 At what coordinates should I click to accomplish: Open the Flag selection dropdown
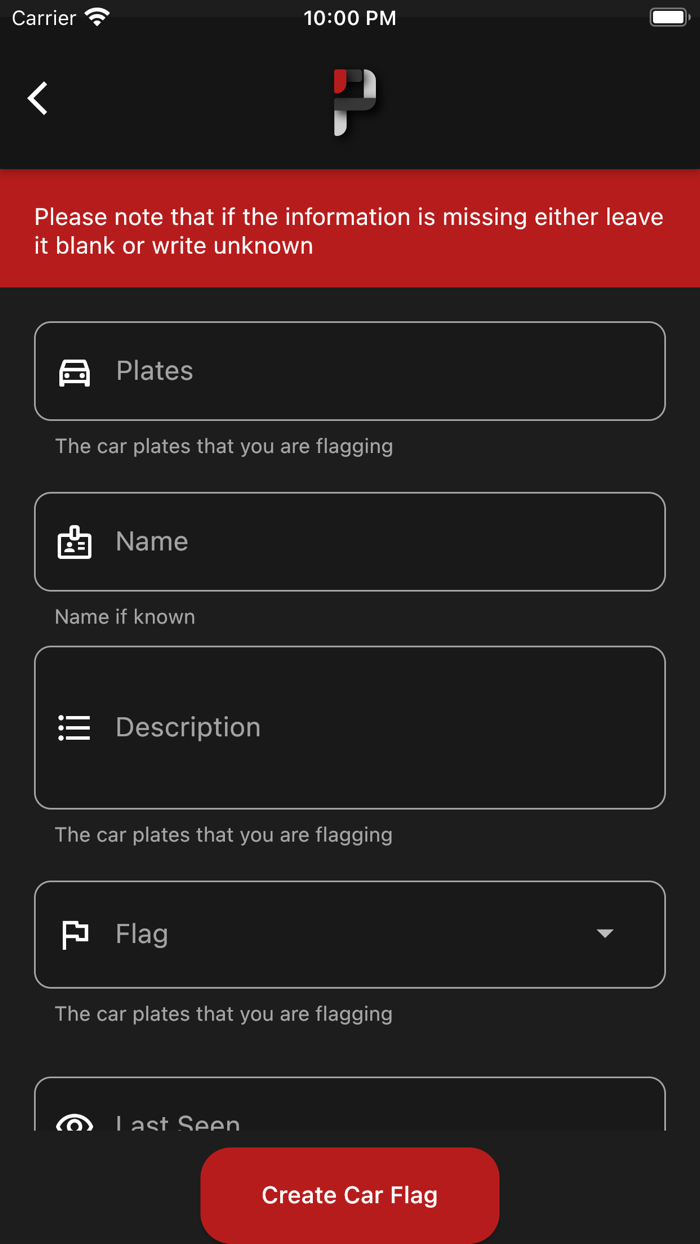click(x=350, y=934)
